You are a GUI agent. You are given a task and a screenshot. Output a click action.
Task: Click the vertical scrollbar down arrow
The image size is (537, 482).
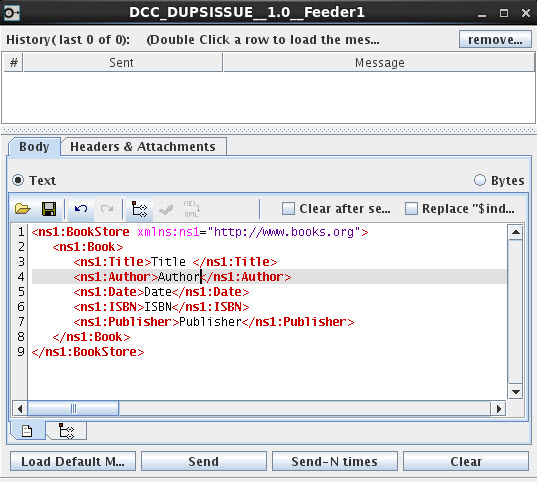515,392
